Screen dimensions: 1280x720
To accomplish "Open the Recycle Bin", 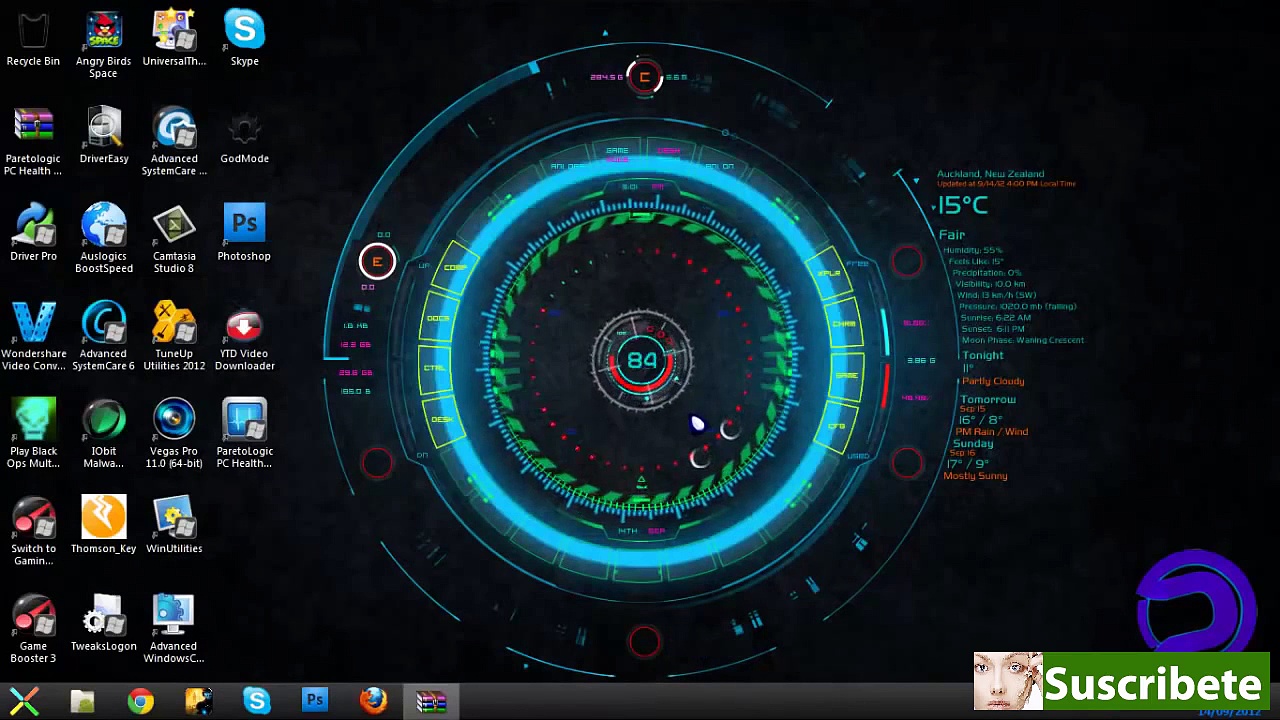I will click(33, 32).
